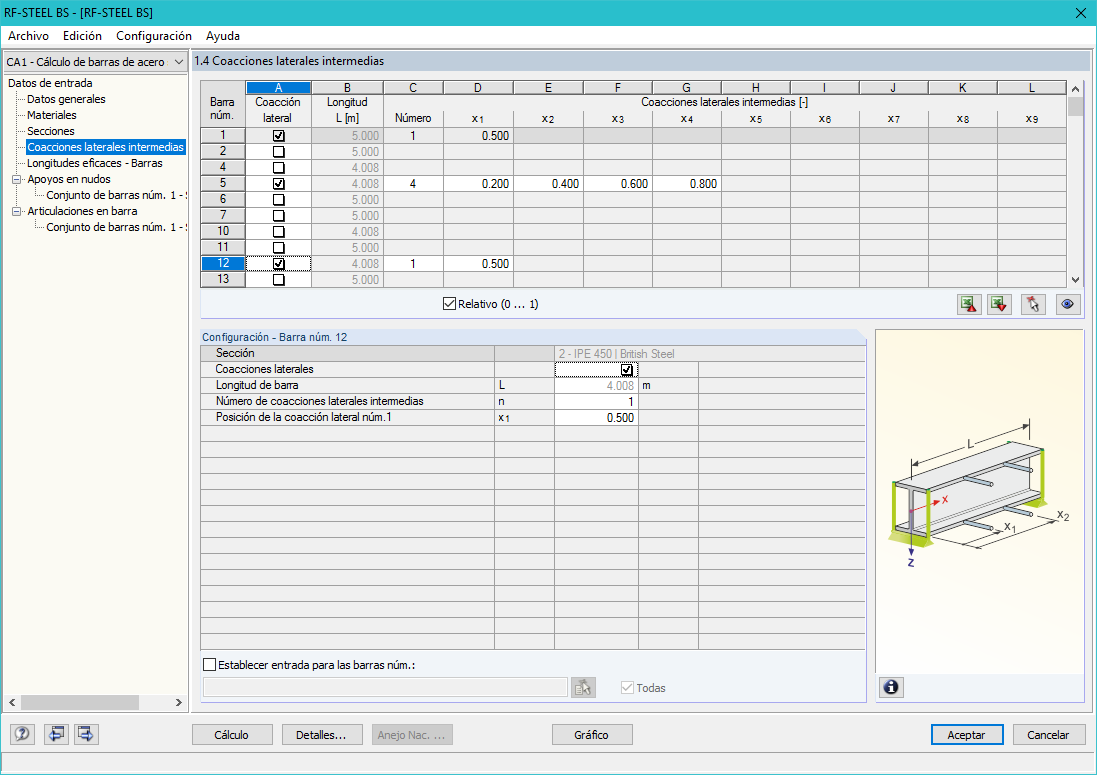The image size is (1097, 775).
Task: Select Secciones in the tree
Action: (50, 131)
